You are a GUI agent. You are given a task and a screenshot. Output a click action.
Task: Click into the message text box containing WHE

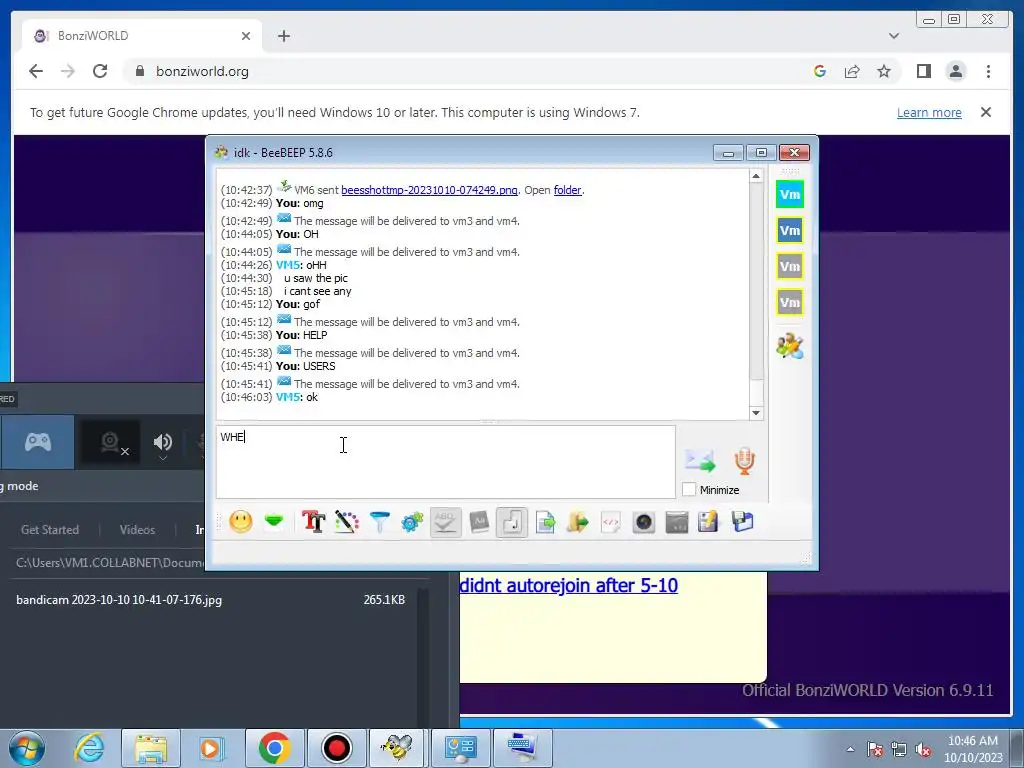pos(445,462)
